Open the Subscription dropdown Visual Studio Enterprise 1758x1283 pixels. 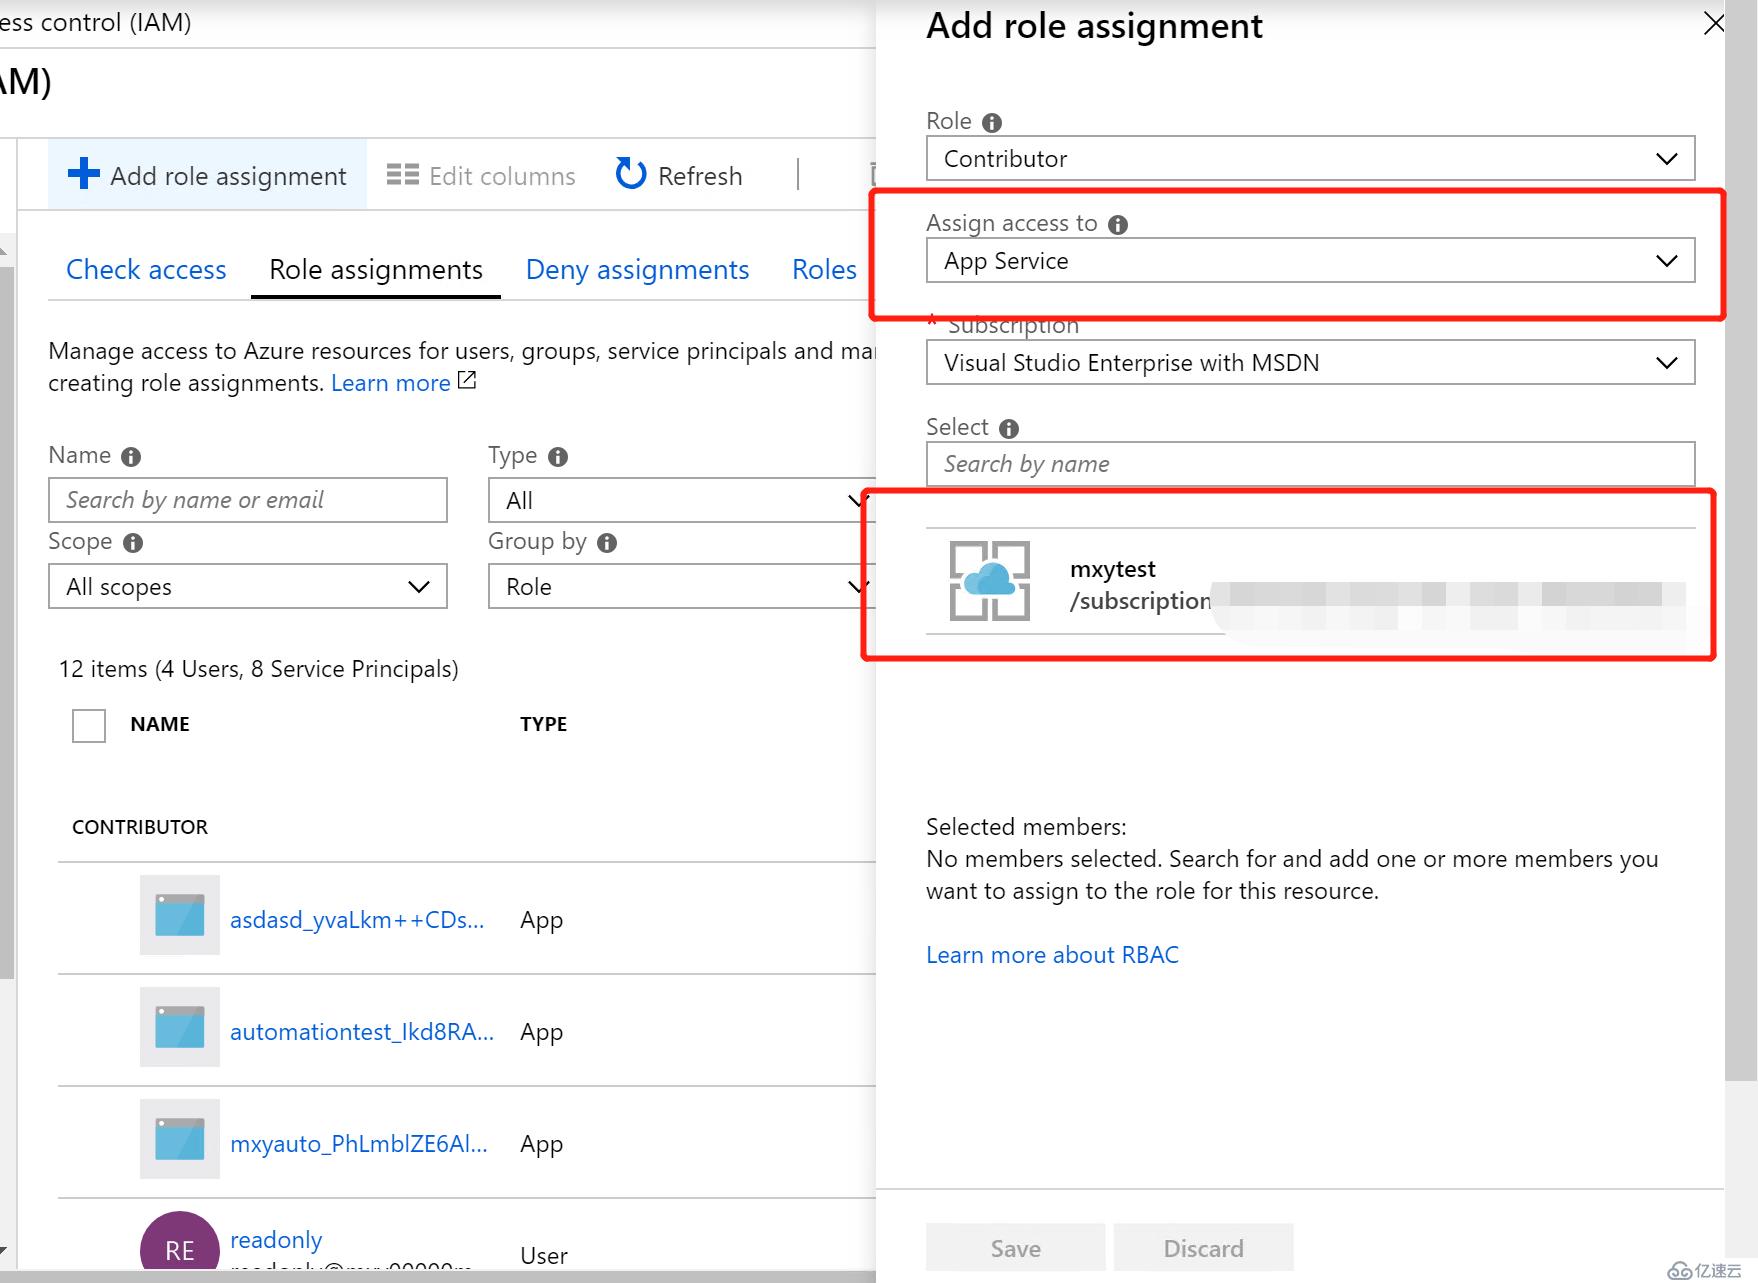click(1310, 362)
